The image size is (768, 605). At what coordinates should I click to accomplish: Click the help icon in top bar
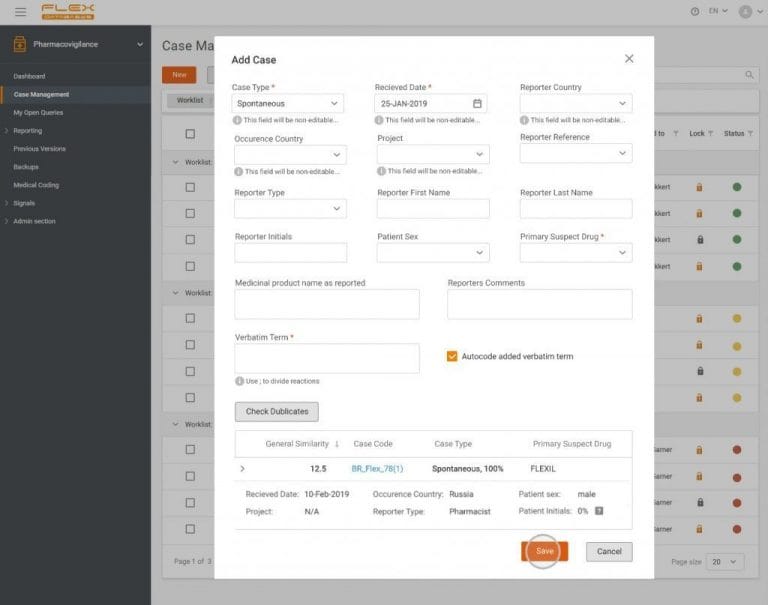click(x=695, y=11)
